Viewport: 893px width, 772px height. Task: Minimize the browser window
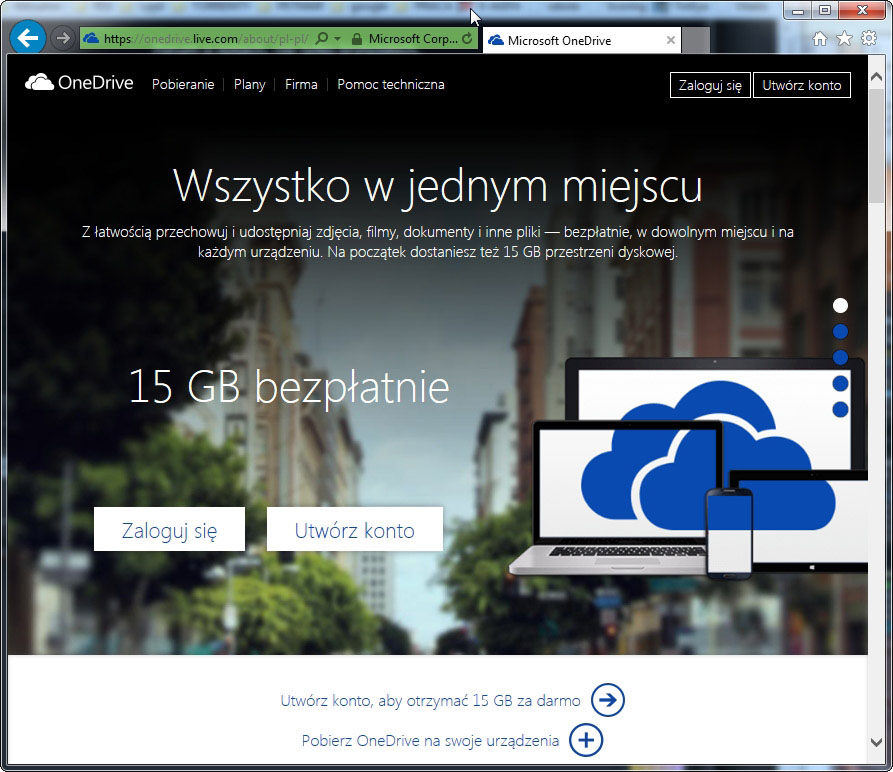click(x=798, y=11)
